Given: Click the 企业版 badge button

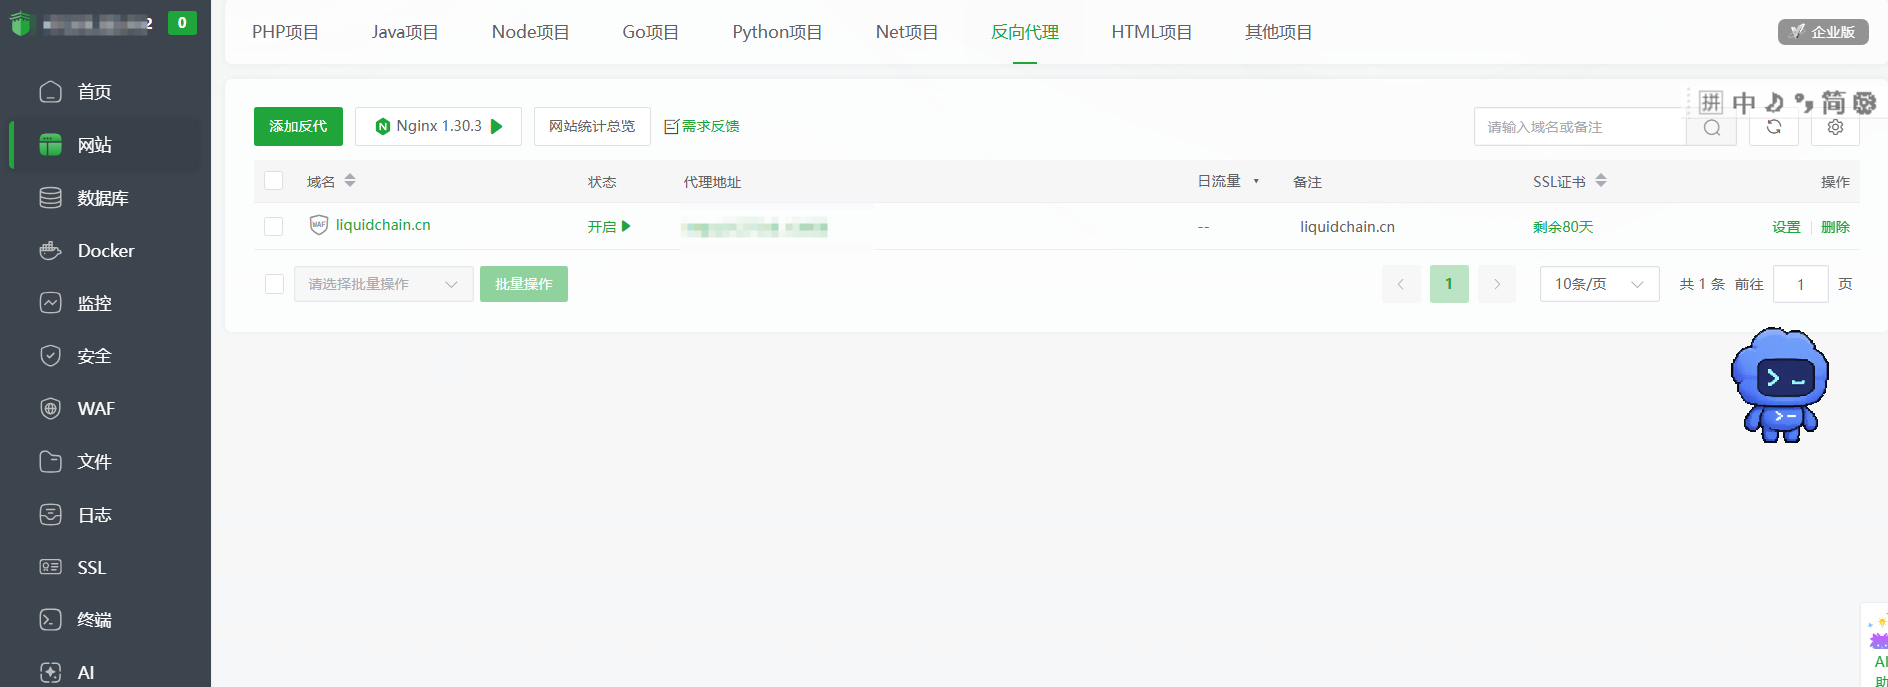Looking at the screenshot, I should (x=1823, y=32).
